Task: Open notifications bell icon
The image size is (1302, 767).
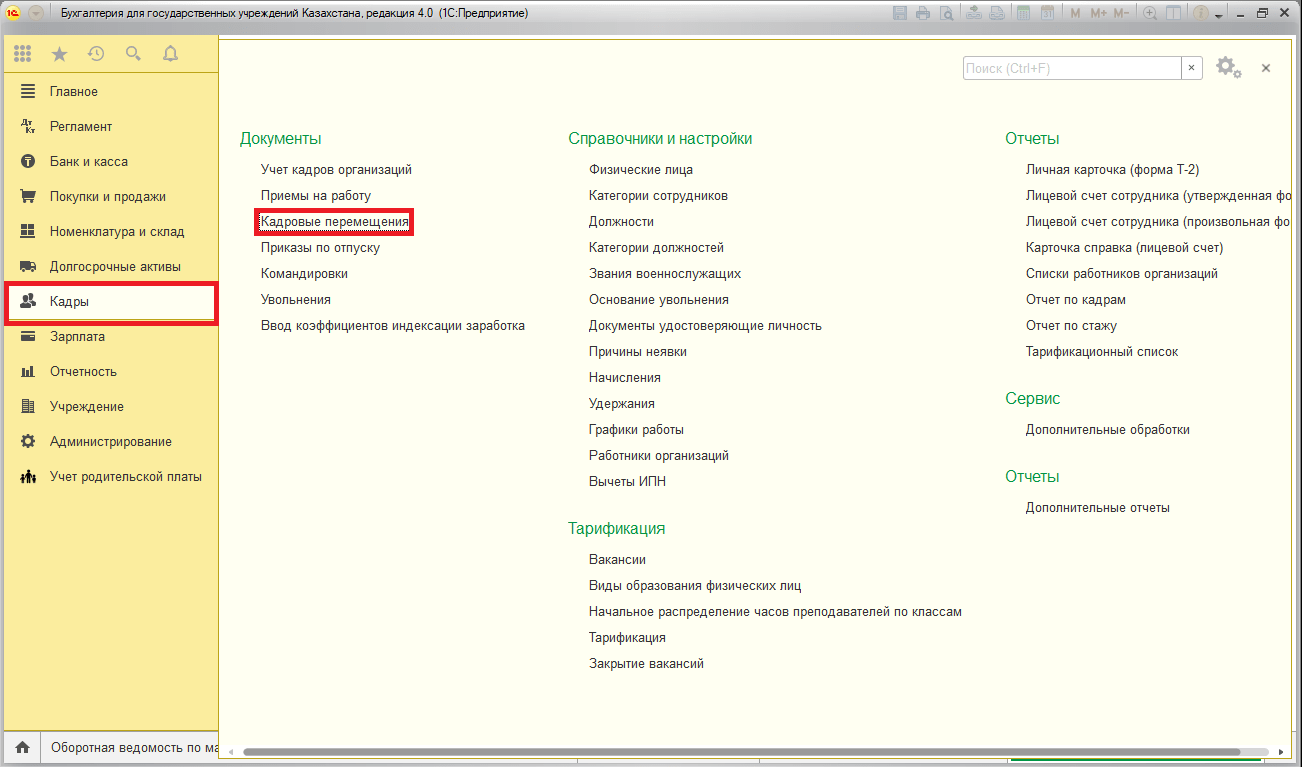Action: (x=170, y=54)
